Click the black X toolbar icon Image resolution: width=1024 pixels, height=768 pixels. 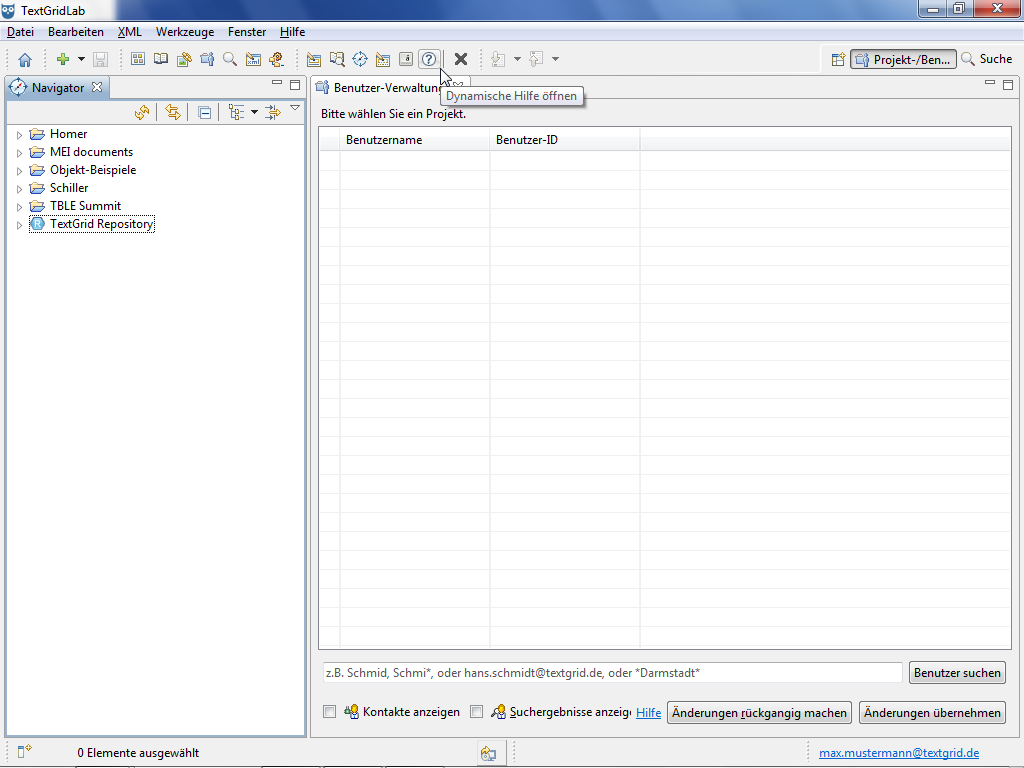461,60
